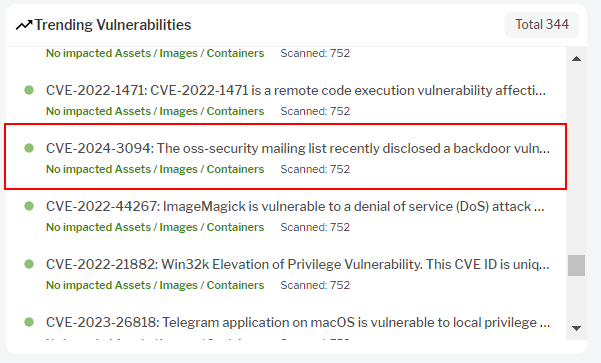Click No impacted Assets under CVE-2024-3094

click(x=155, y=169)
